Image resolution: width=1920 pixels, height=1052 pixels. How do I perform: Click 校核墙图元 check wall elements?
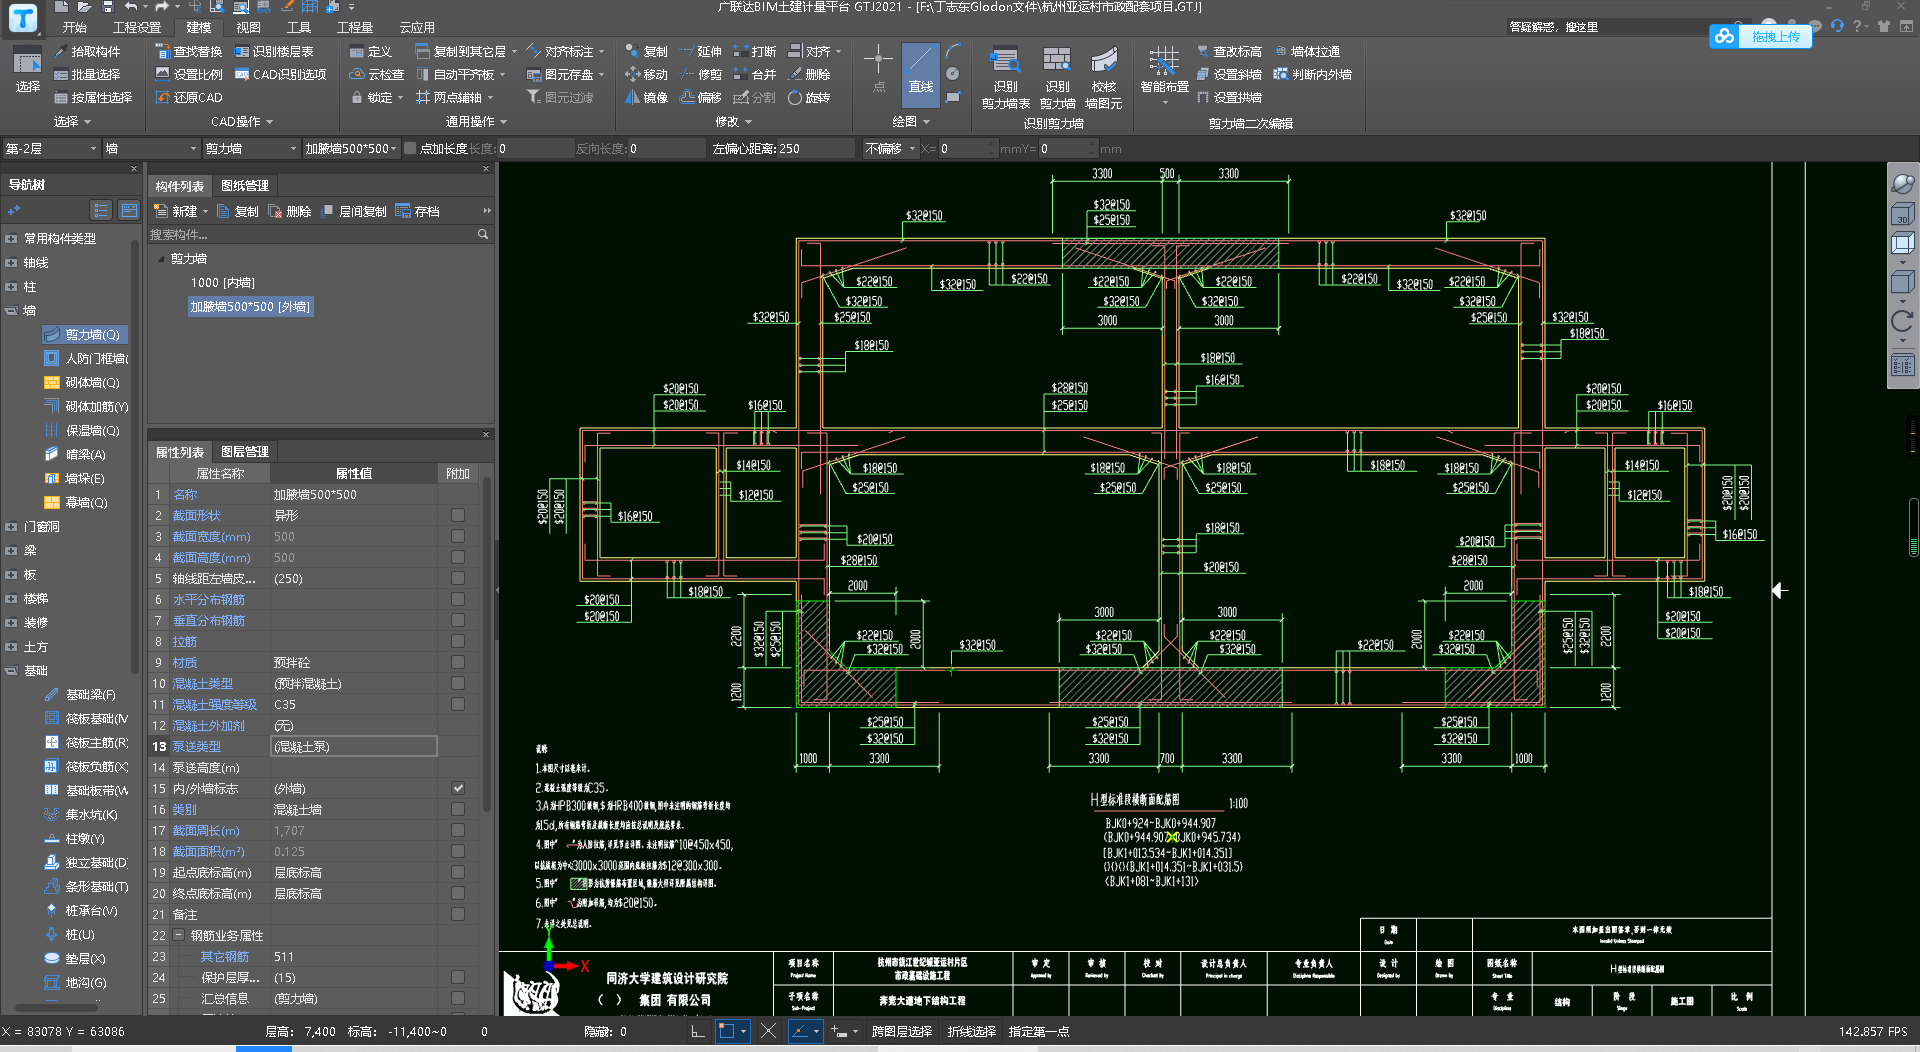click(1104, 78)
